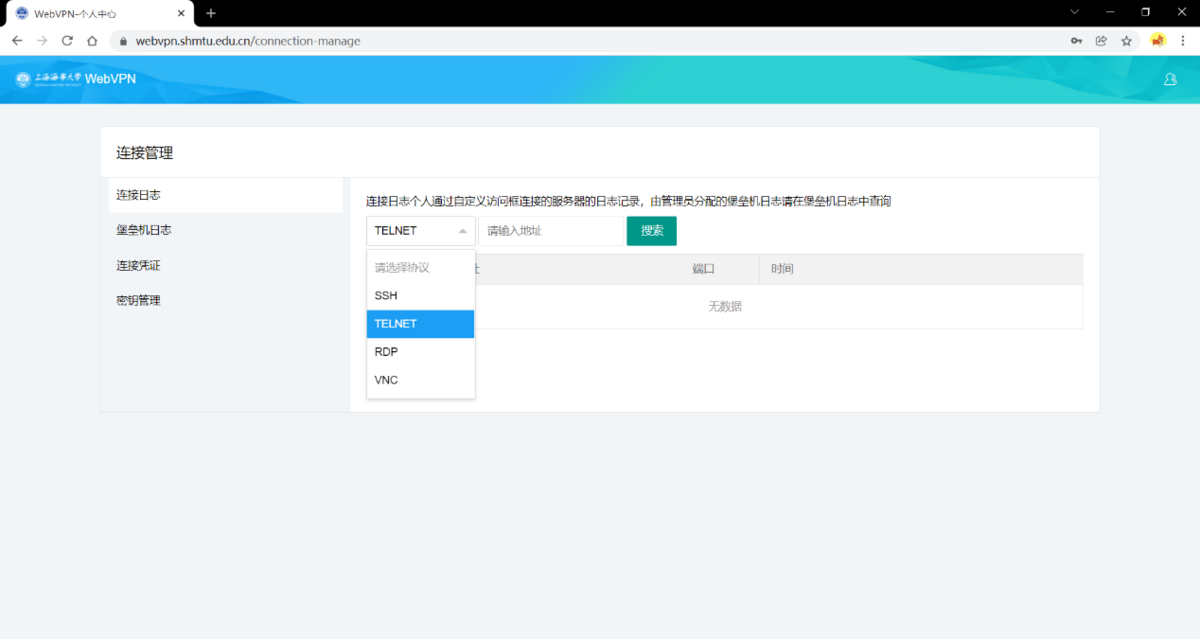
Task: Click the user profile icon in header
Action: coord(1170,79)
